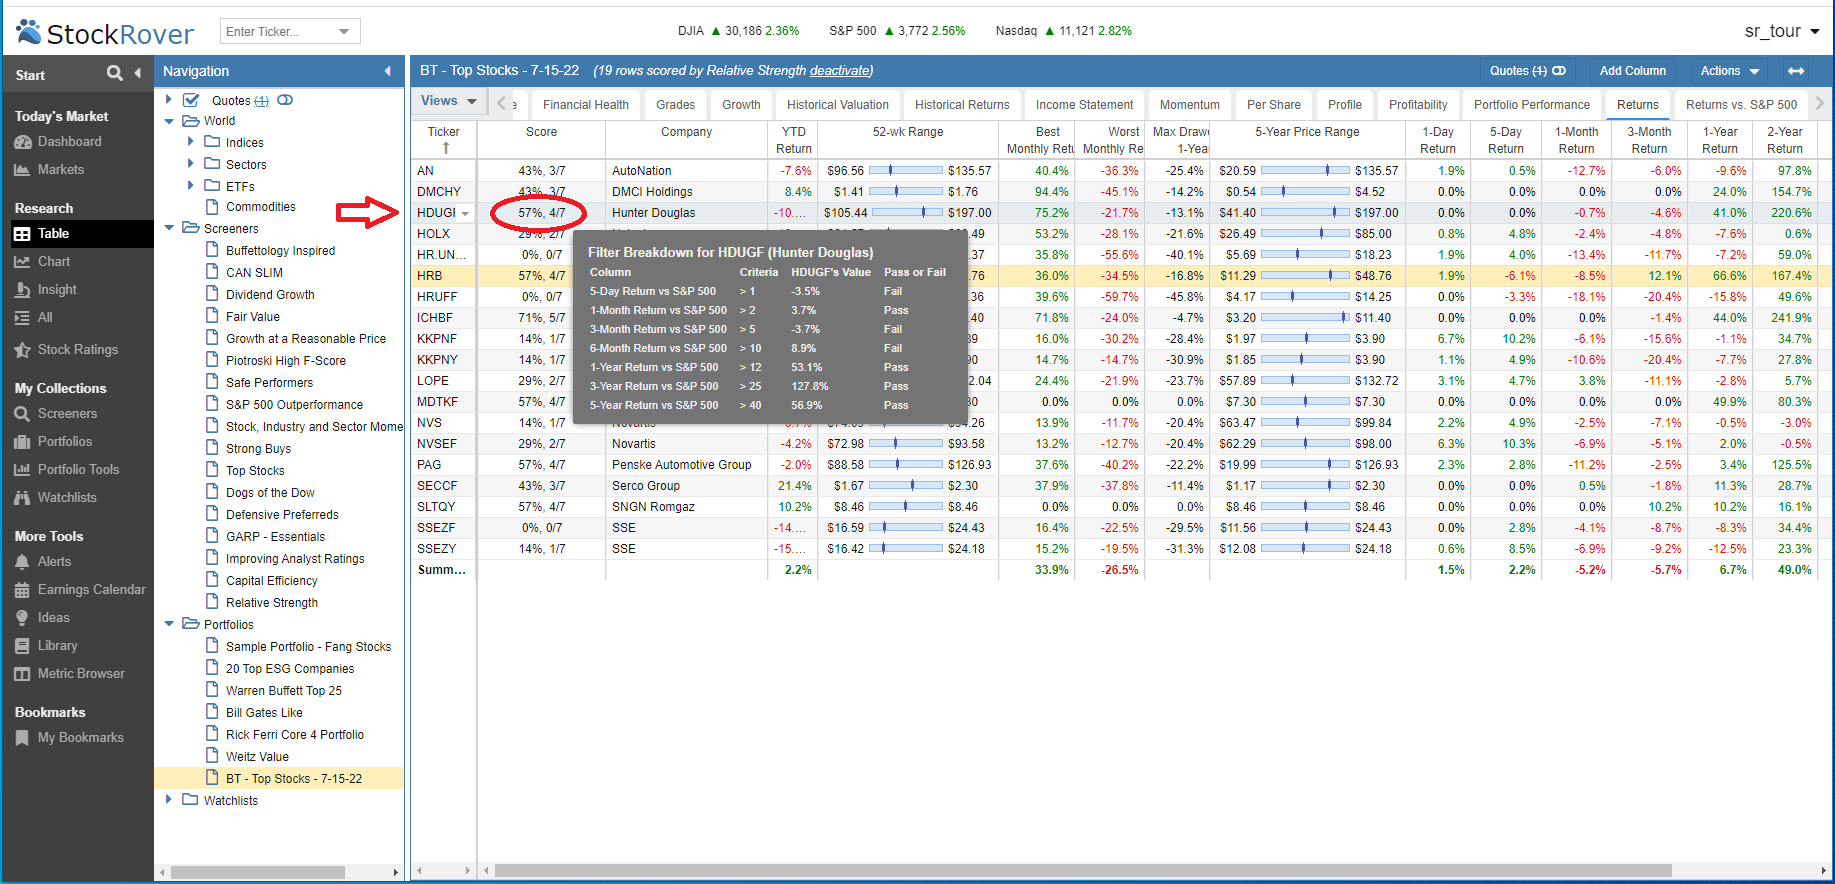Expand the Watchlists folder in Navigation
The height and width of the screenshot is (884, 1835).
coord(169,800)
